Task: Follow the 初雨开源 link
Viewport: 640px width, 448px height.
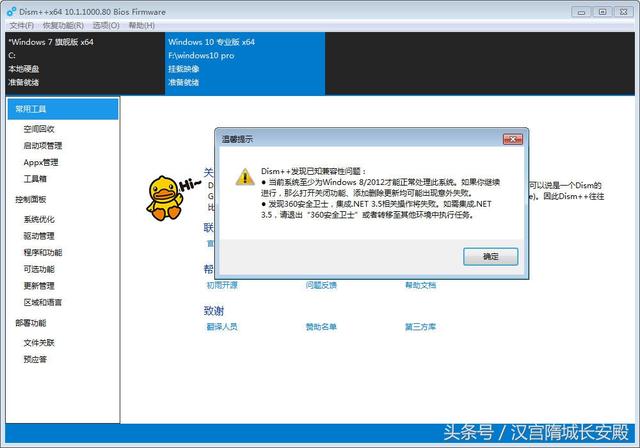Action: pos(222,285)
